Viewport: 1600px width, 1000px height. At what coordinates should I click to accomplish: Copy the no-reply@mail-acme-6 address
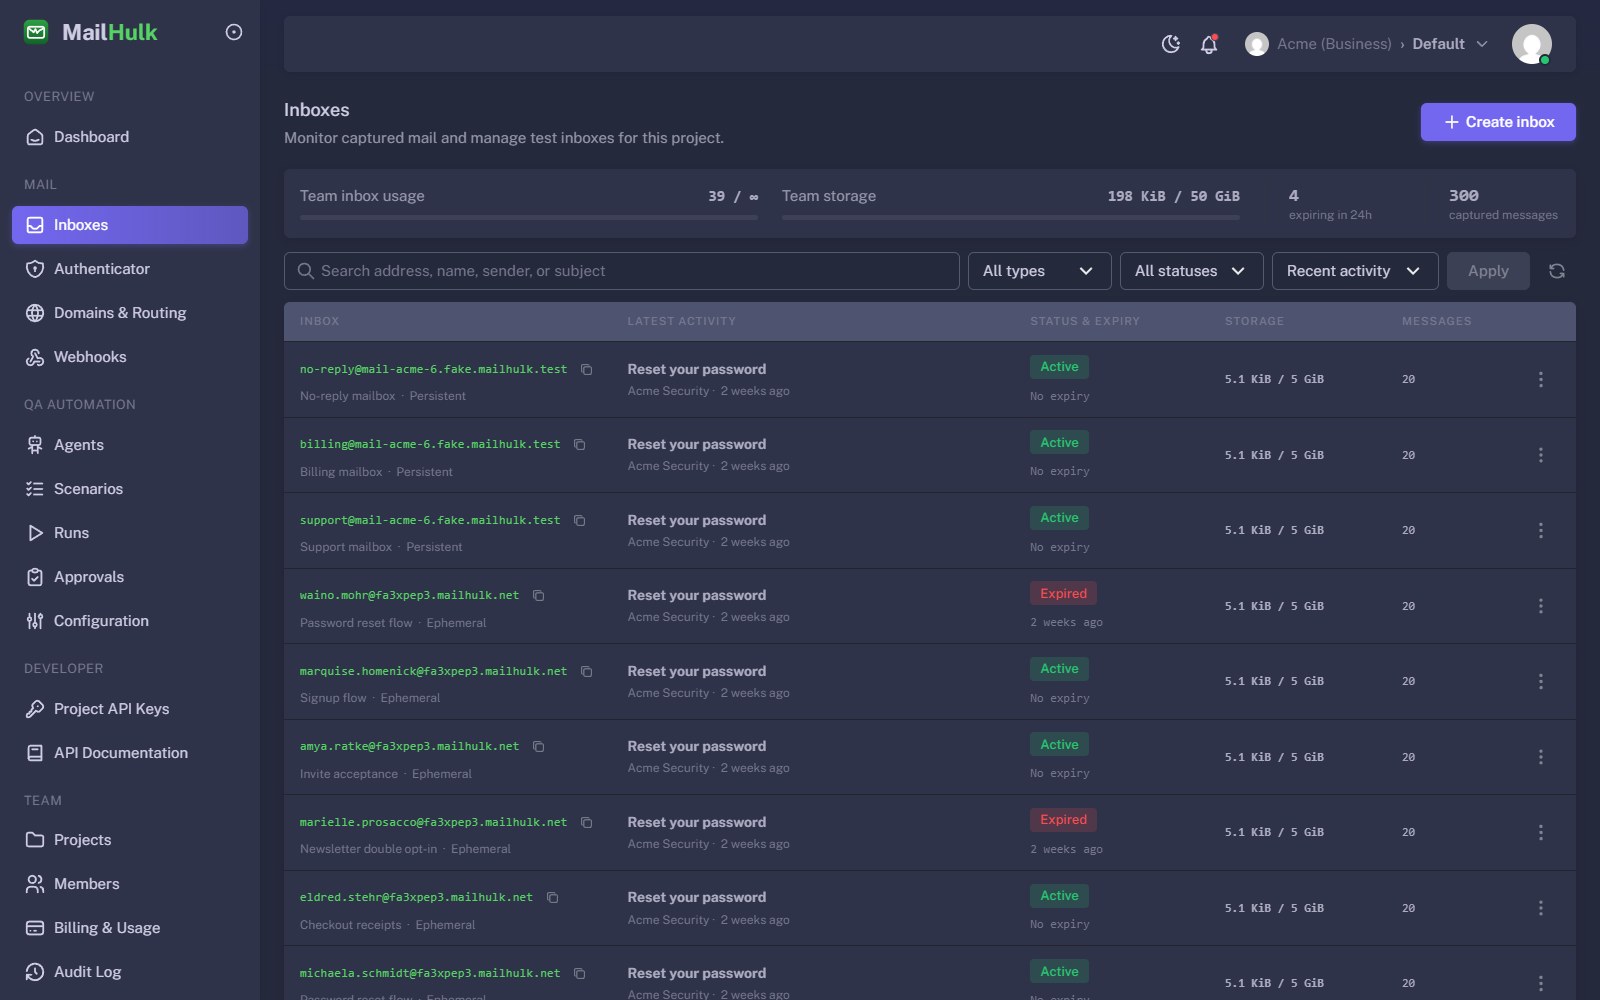(x=587, y=369)
